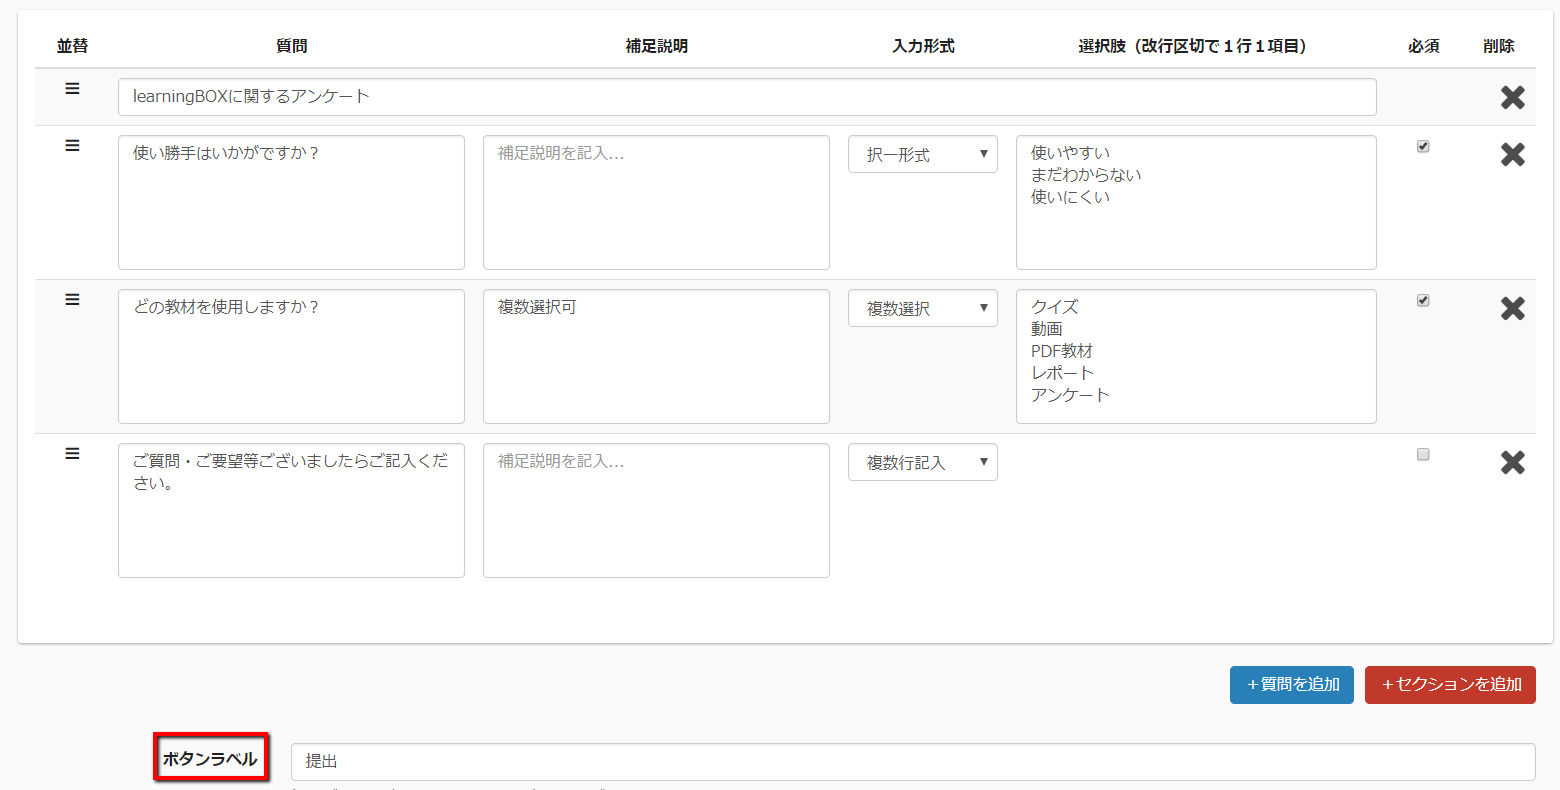This screenshot has width=1560, height=790.
Task: Enable required checkbox for ご質問・ご要望 question
Action: [1423, 454]
